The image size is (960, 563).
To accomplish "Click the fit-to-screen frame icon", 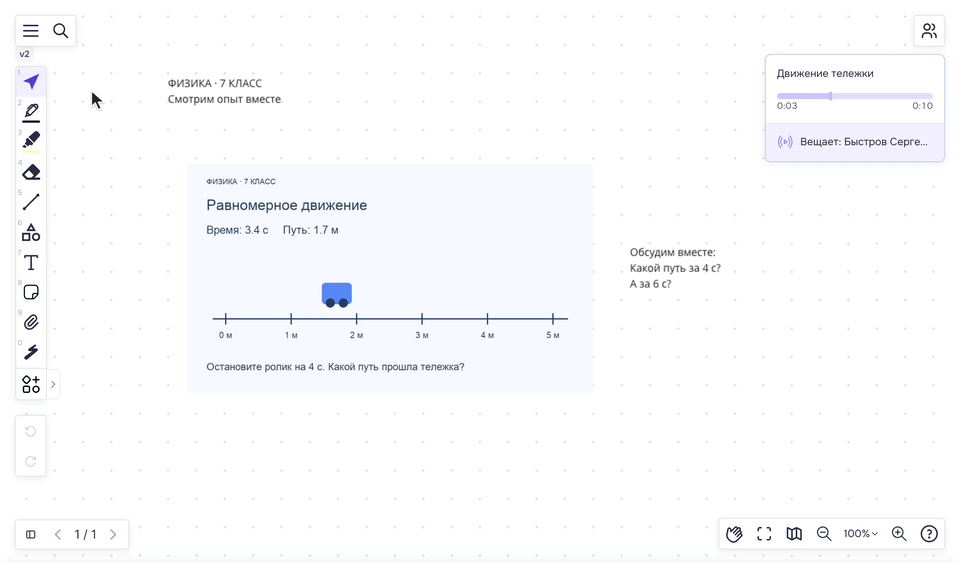I will tap(764, 534).
